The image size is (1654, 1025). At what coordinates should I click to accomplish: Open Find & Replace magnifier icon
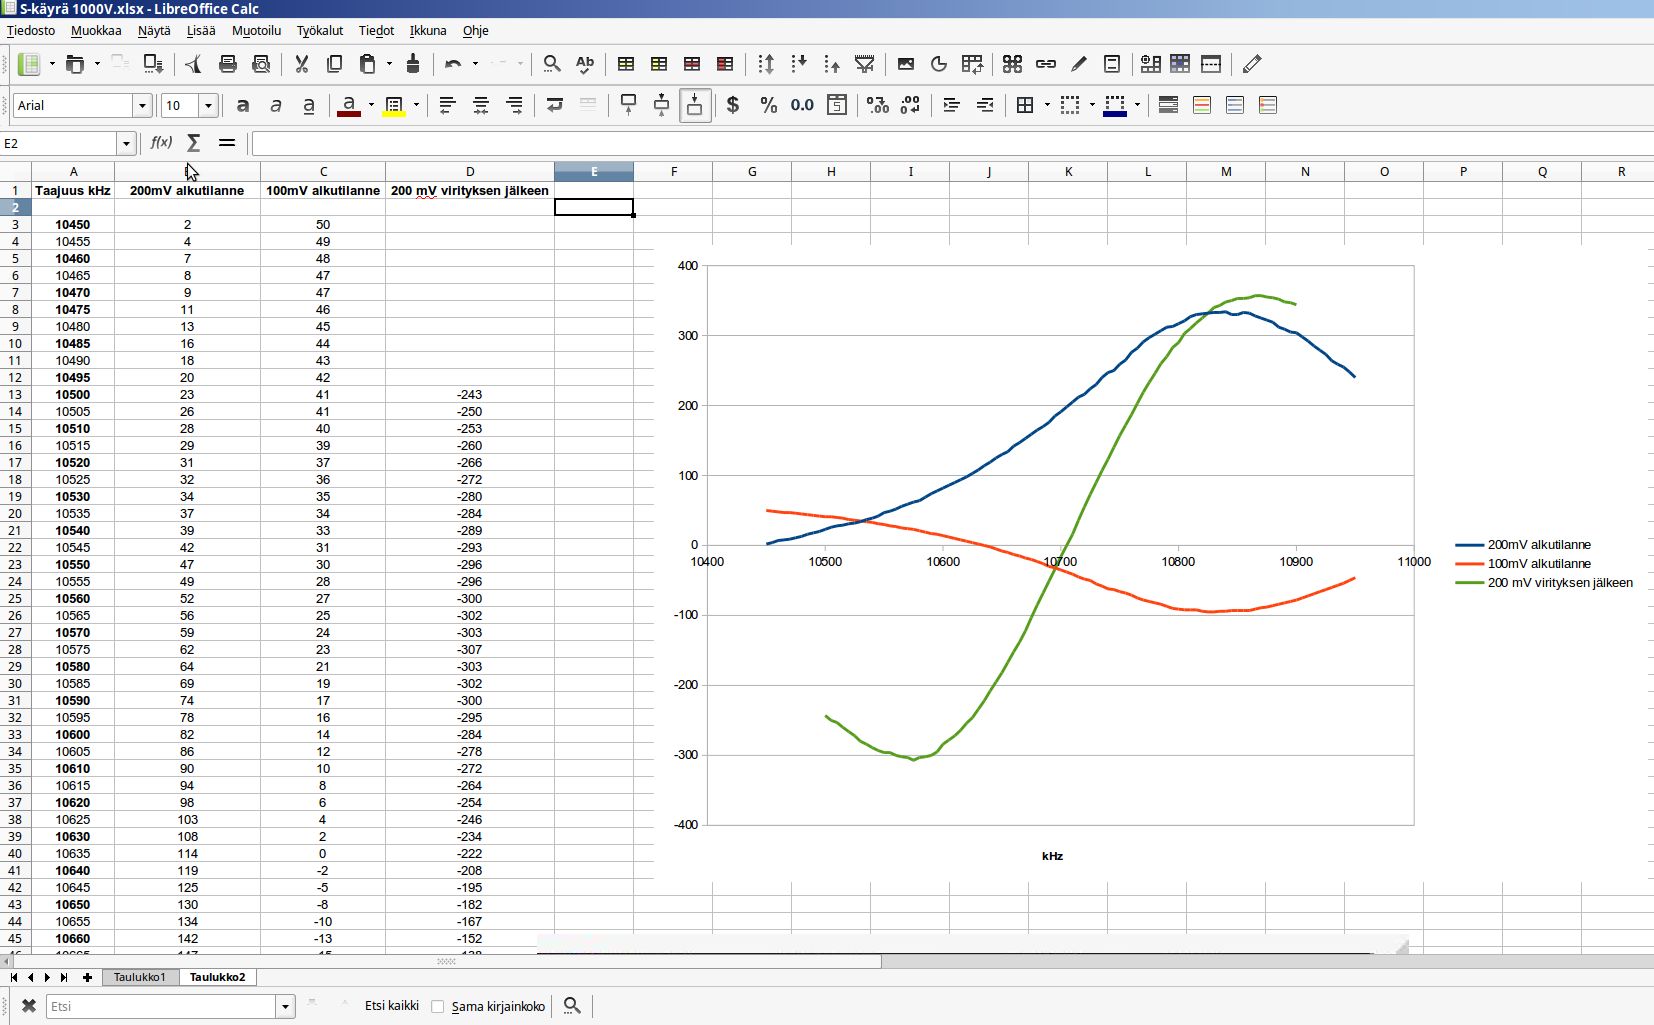551,64
